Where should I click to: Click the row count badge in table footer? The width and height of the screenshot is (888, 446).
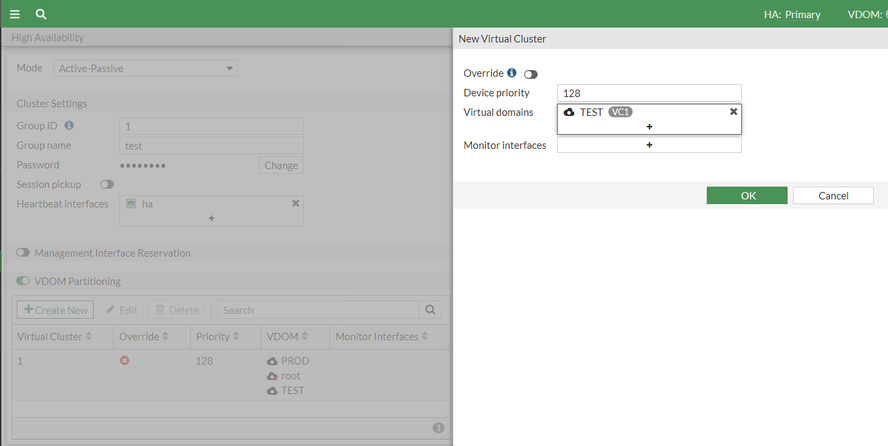tap(438, 428)
